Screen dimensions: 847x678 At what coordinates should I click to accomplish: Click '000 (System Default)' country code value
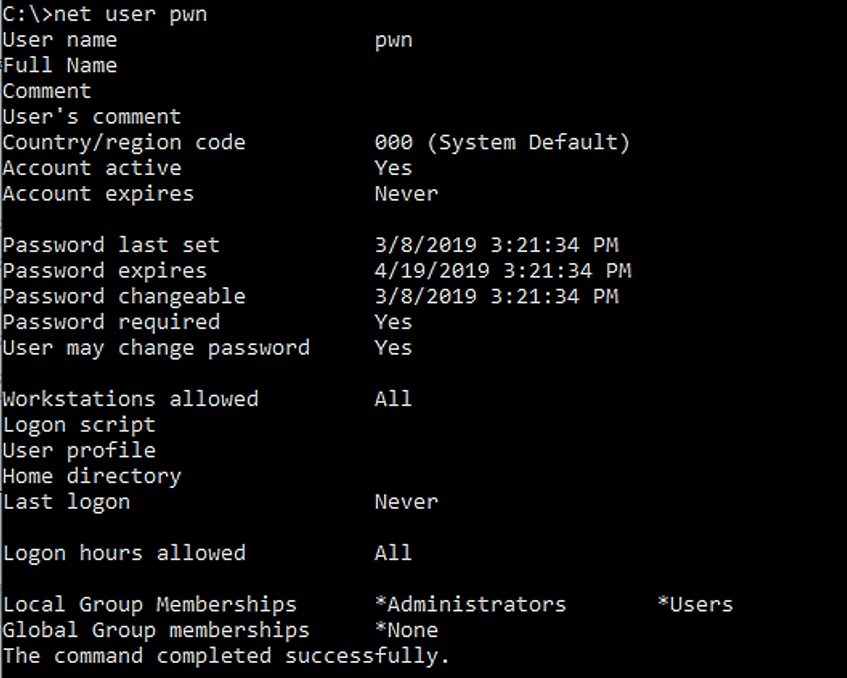tap(502, 143)
